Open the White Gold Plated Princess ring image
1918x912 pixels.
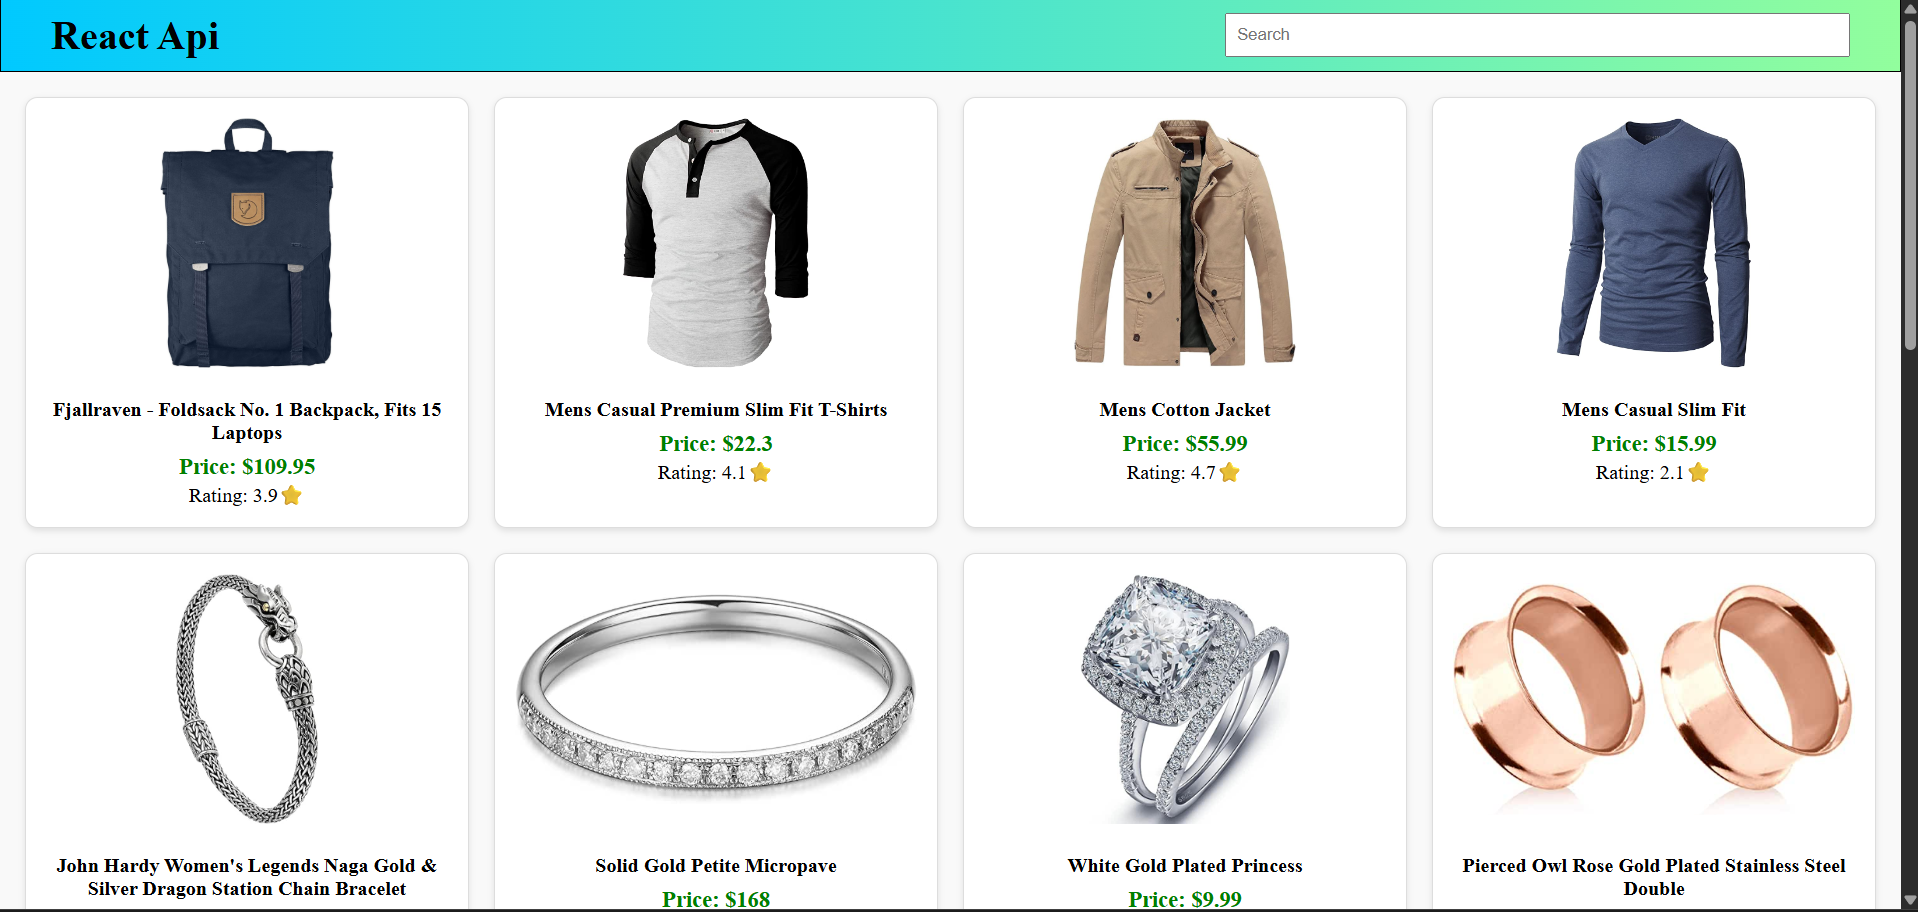pyautogui.click(x=1185, y=699)
